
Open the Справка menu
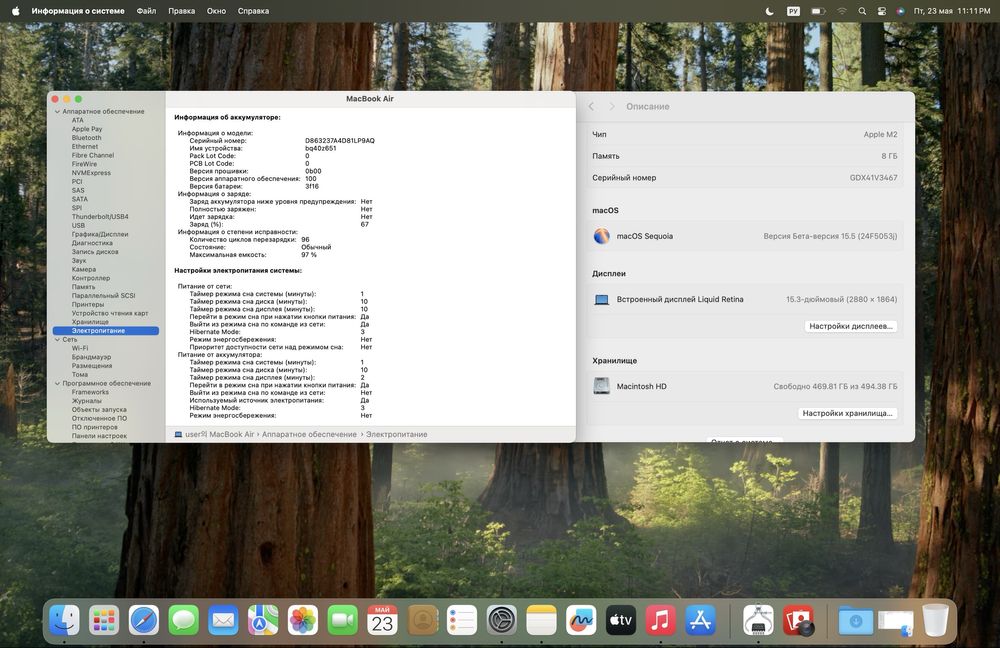pyautogui.click(x=253, y=11)
